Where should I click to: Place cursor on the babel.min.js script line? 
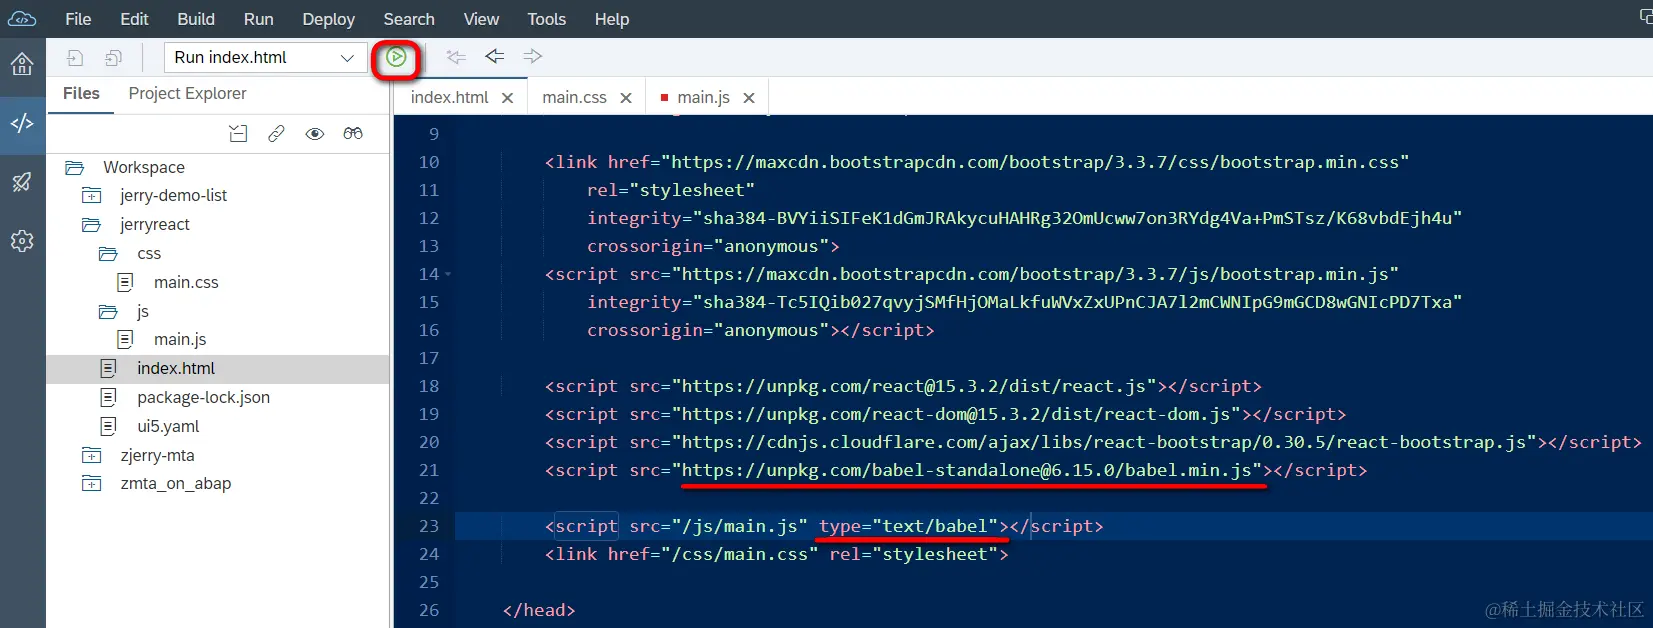coord(955,470)
